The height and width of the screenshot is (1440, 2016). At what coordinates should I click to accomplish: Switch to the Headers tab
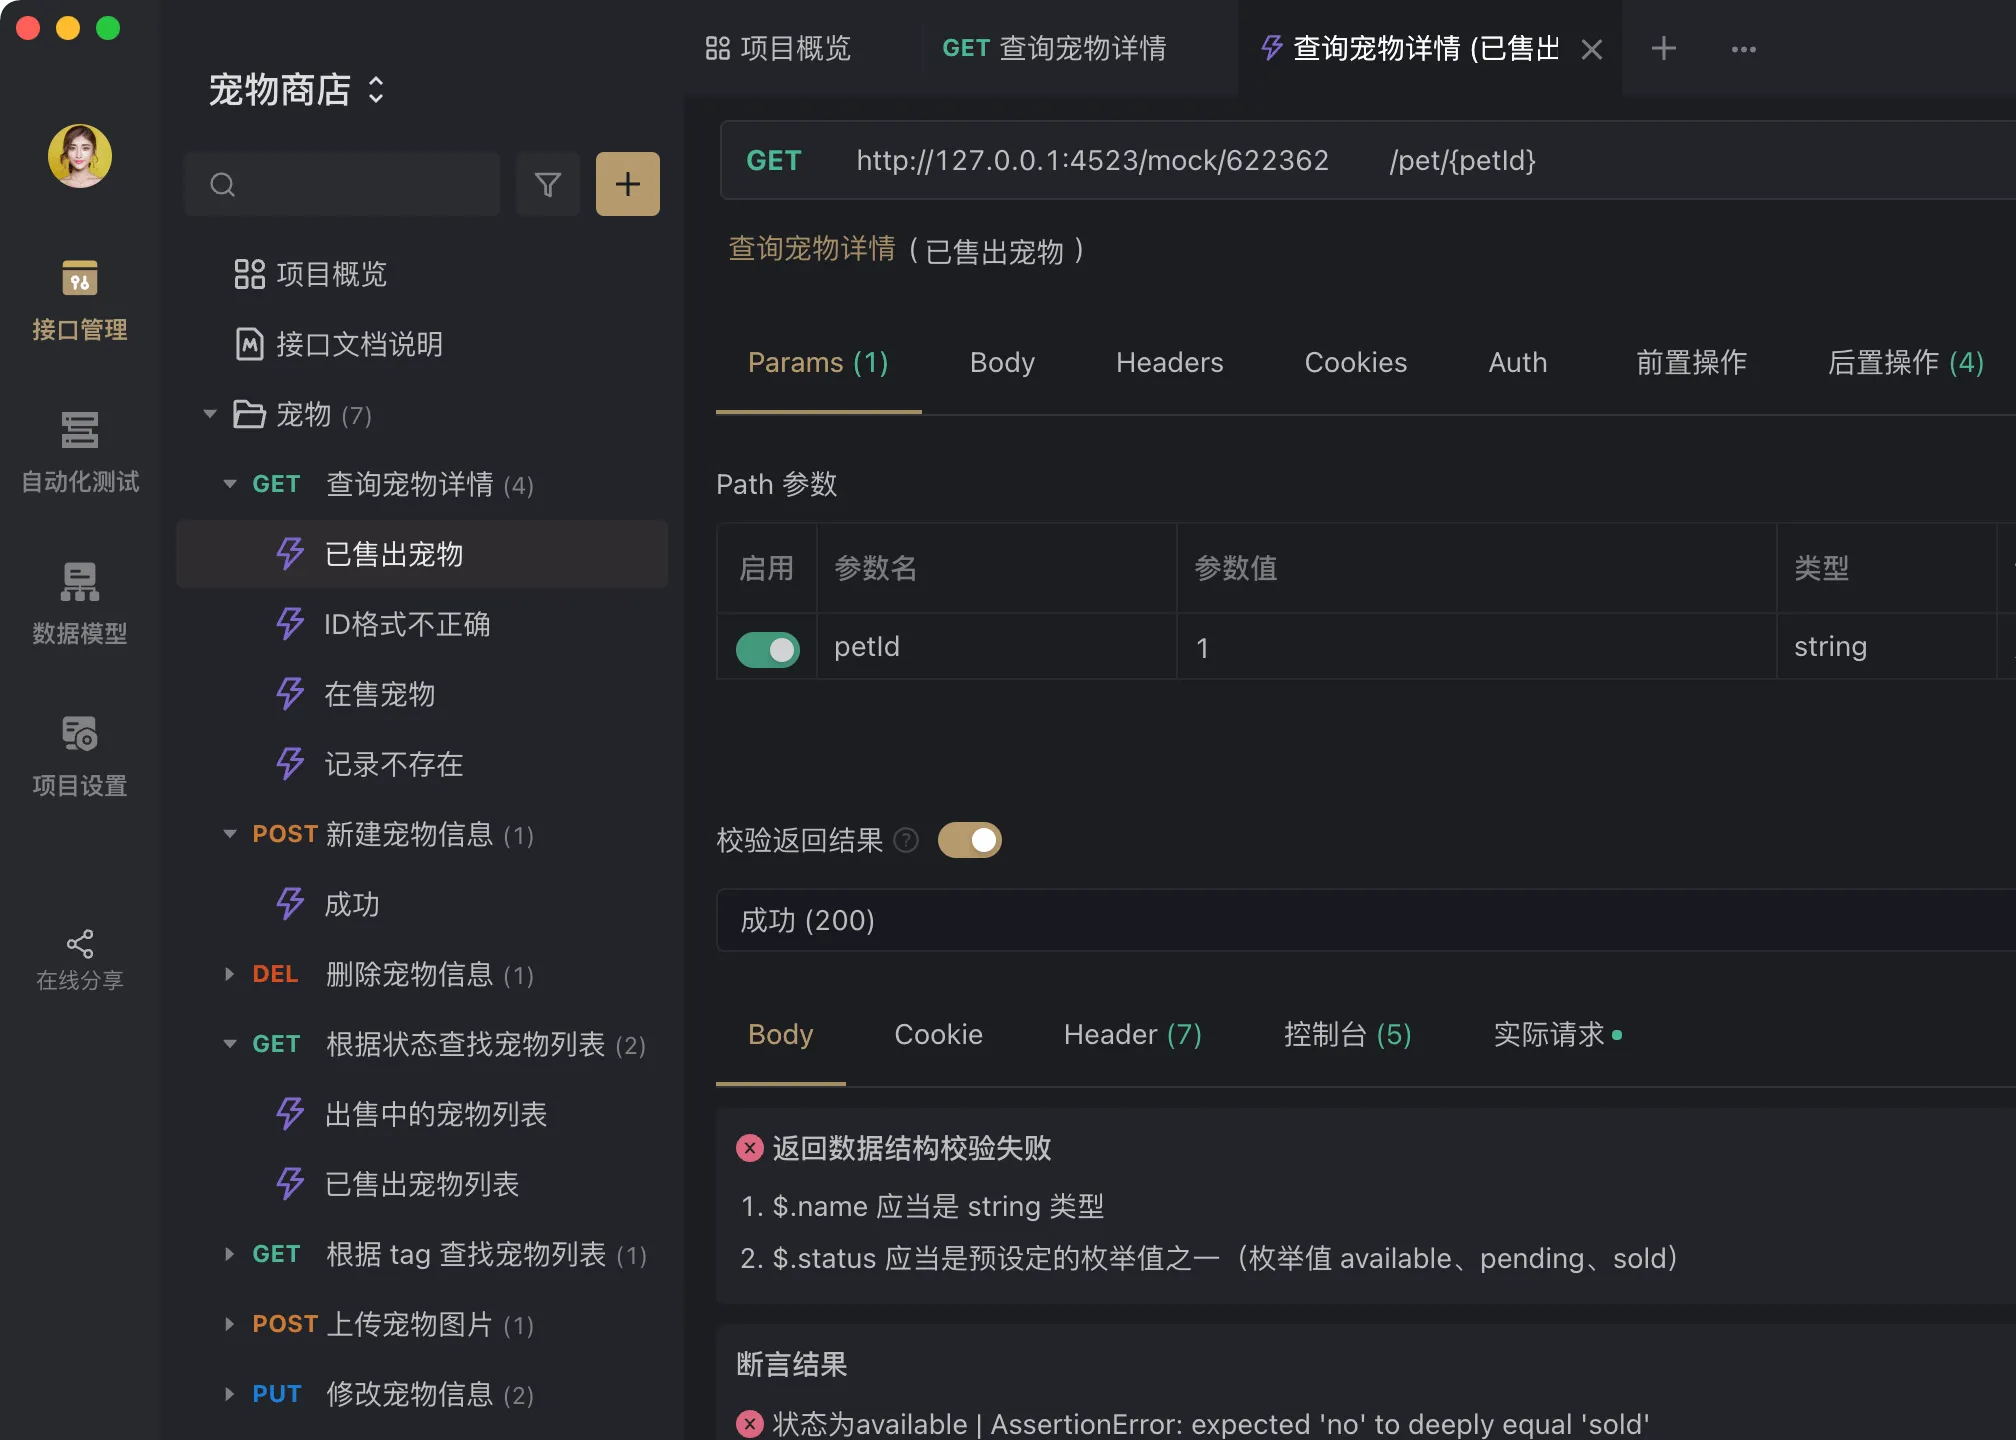pos(1169,363)
